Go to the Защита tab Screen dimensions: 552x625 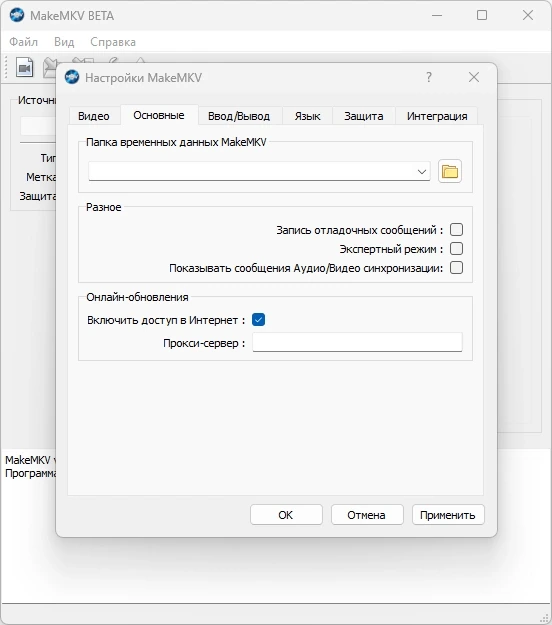363,116
